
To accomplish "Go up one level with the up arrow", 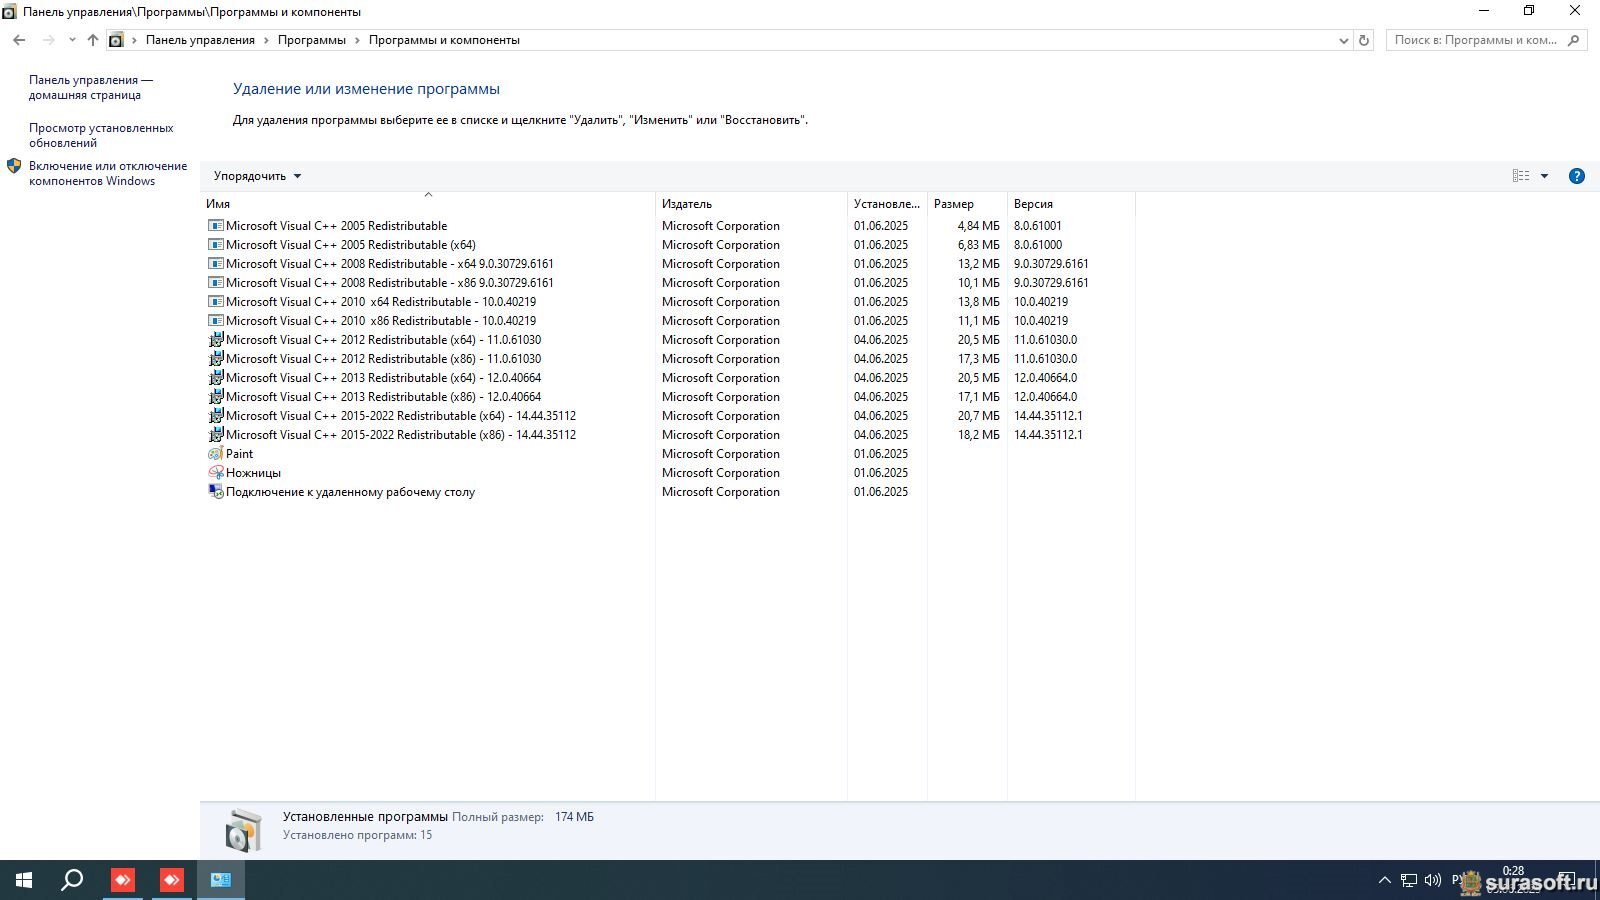I will [93, 40].
